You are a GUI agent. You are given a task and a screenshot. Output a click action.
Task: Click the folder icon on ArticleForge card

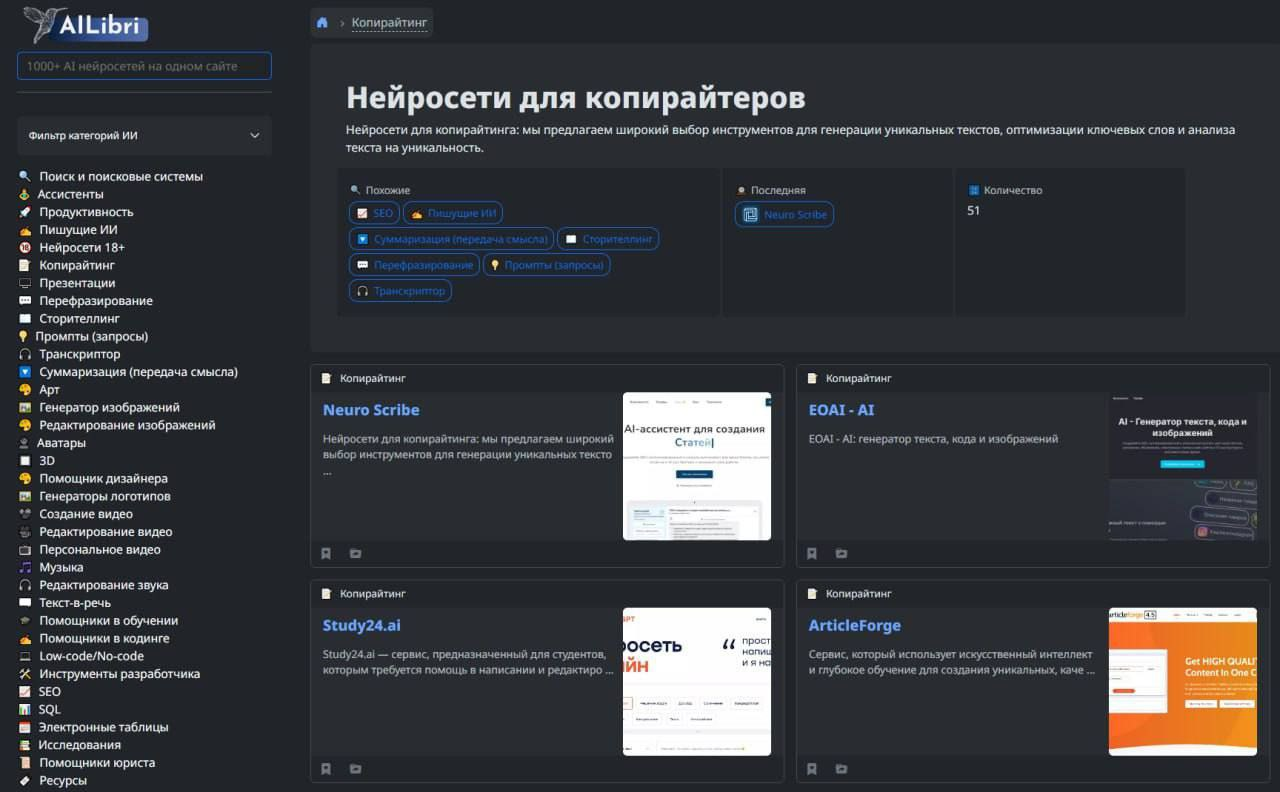point(841,769)
